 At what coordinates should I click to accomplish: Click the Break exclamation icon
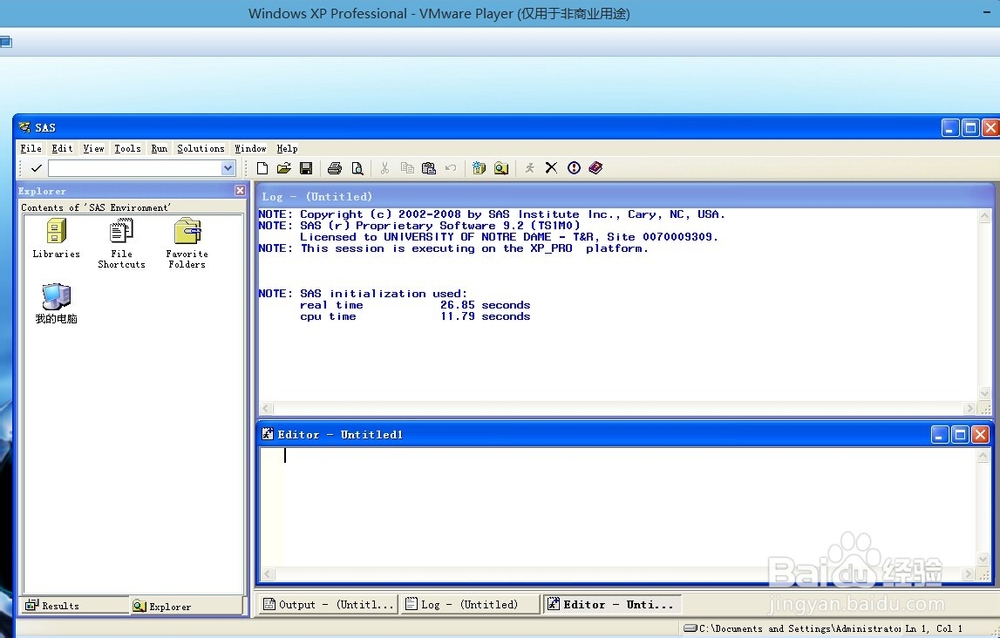[x=574, y=168]
